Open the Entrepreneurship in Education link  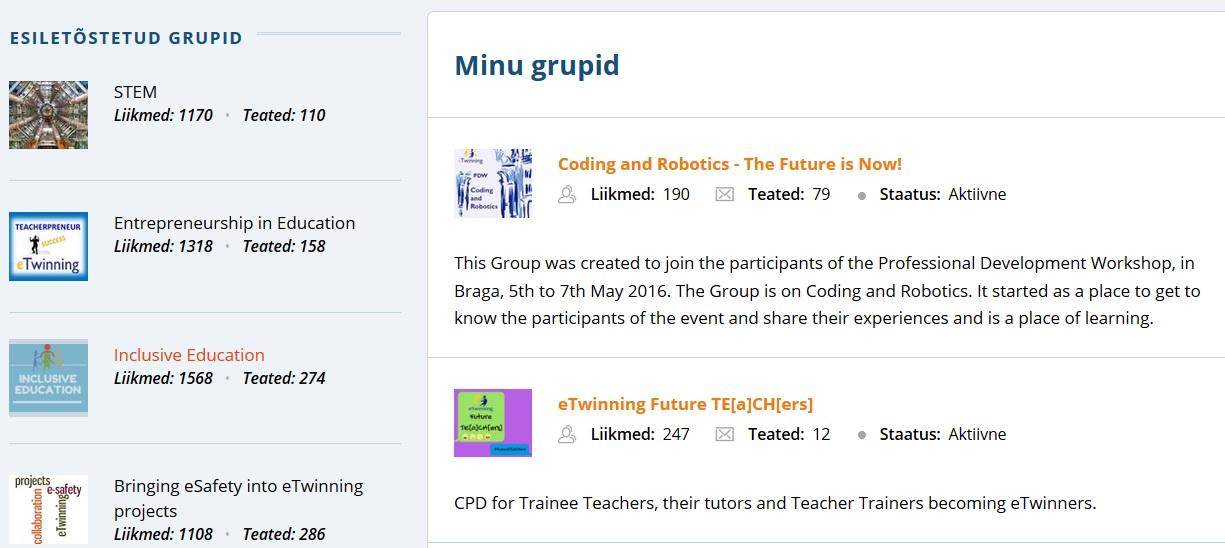[x=234, y=223]
